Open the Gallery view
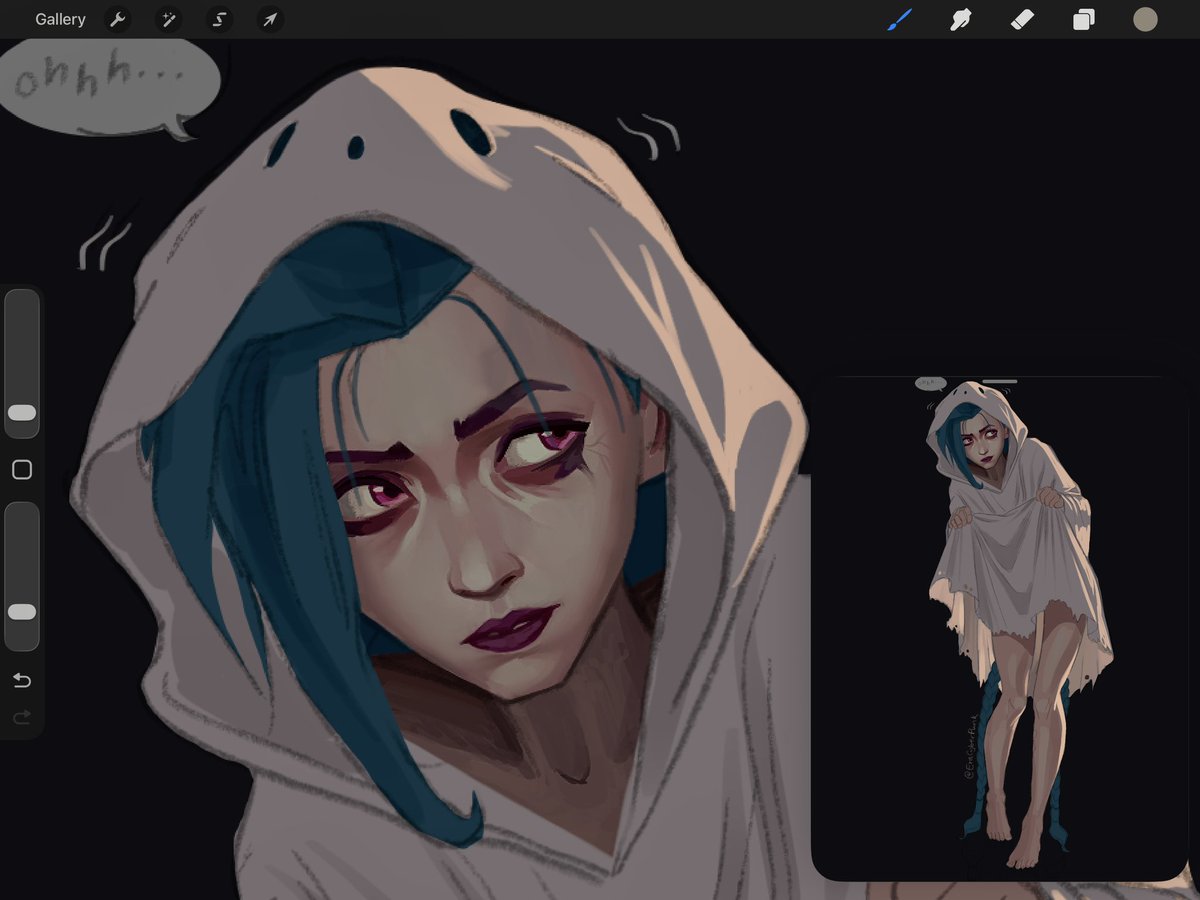The height and width of the screenshot is (900, 1200). click(60, 19)
